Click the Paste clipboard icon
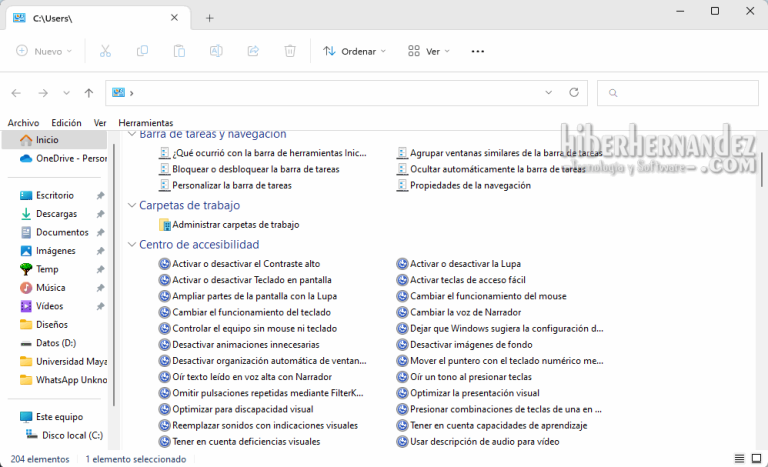768x467 pixels. pos(179,51)
